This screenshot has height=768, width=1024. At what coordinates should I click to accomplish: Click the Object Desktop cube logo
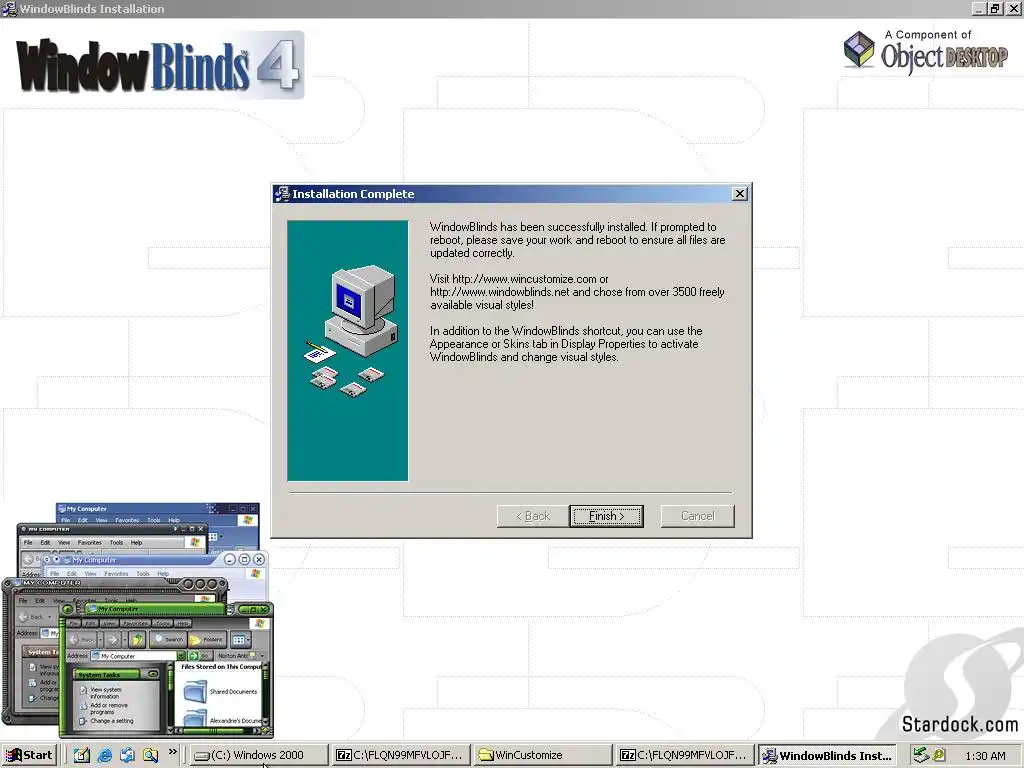tap(859, 49)
